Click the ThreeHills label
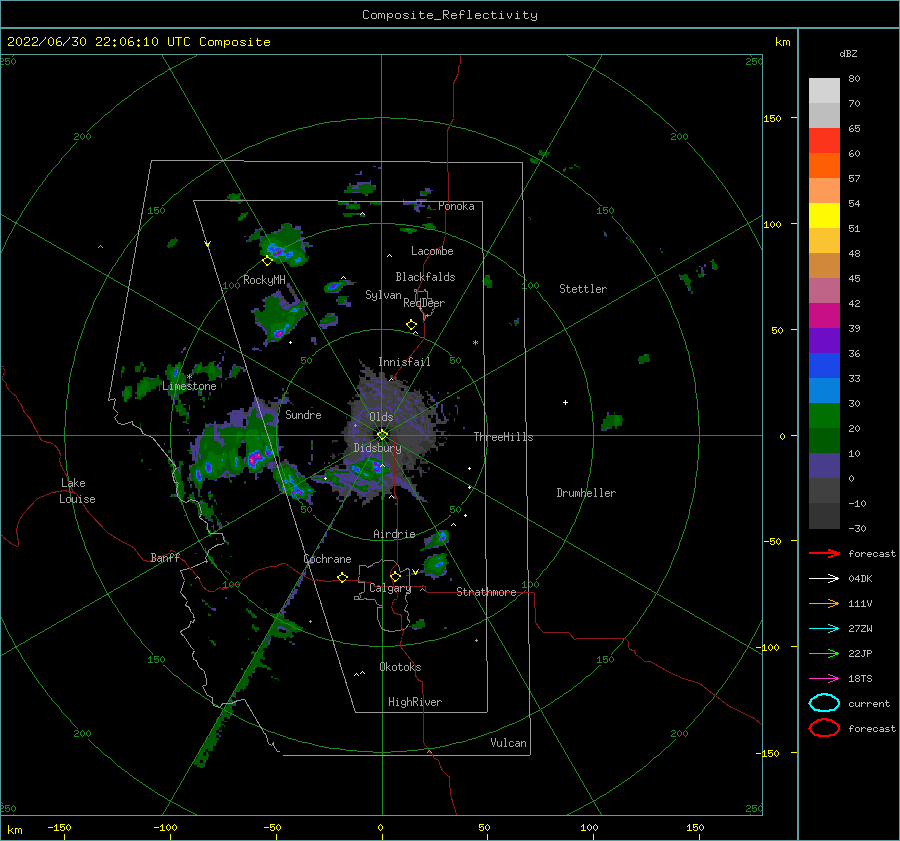900x841 pixels. coord(503,437)
